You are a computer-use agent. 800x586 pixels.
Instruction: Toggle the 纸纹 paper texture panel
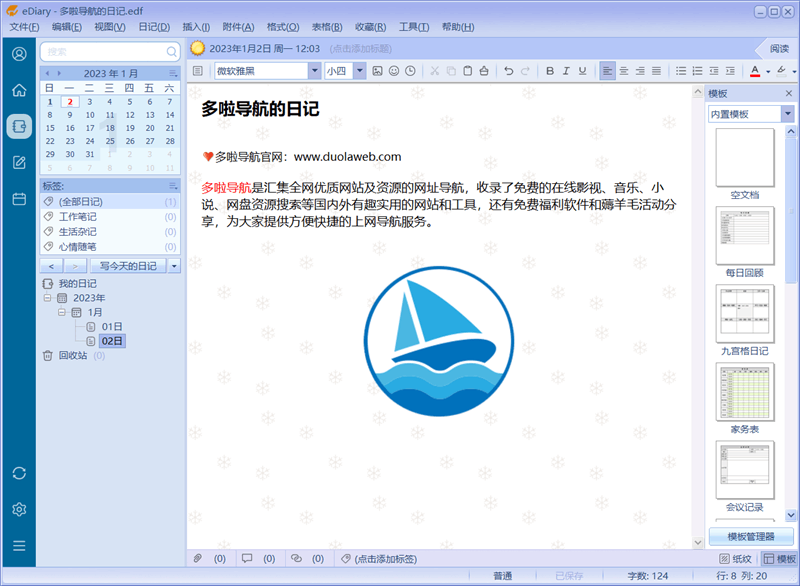735,559
